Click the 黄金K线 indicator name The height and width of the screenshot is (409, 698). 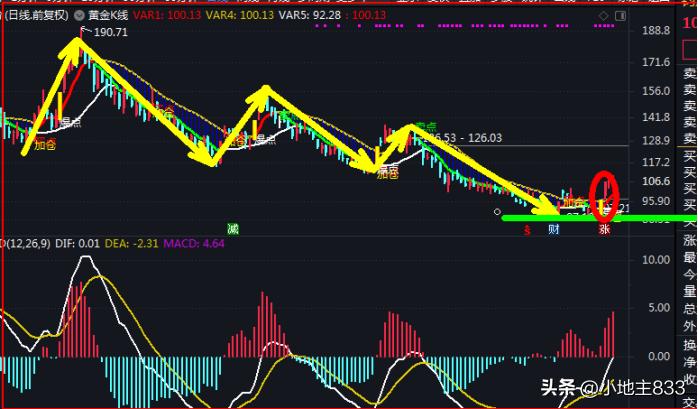[x=108, y=16]
